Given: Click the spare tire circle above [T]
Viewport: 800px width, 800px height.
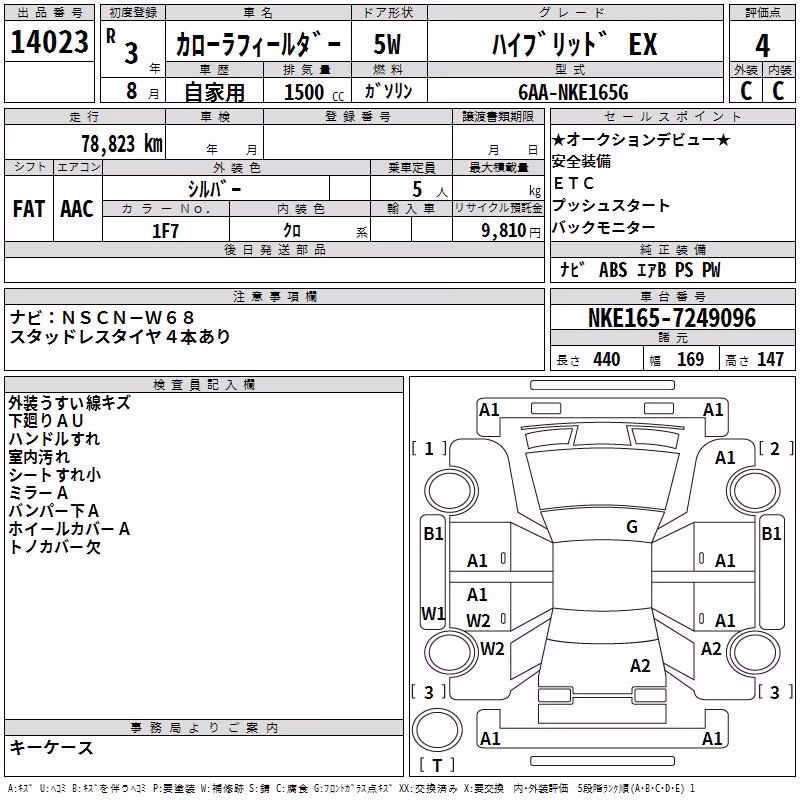Looking at the screenshot, I should (437, 730).
